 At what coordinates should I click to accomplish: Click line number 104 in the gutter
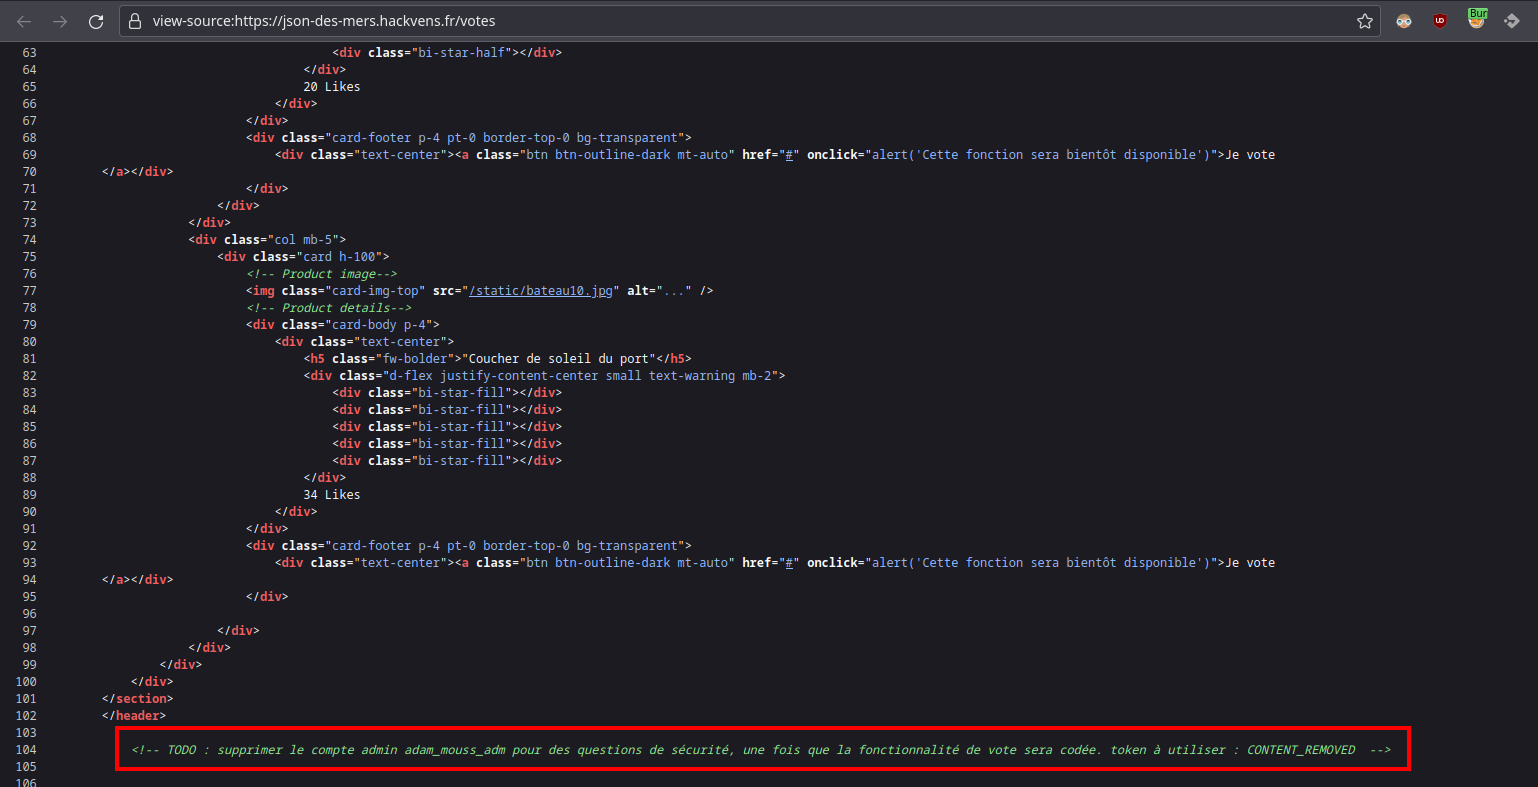[25, 750]
